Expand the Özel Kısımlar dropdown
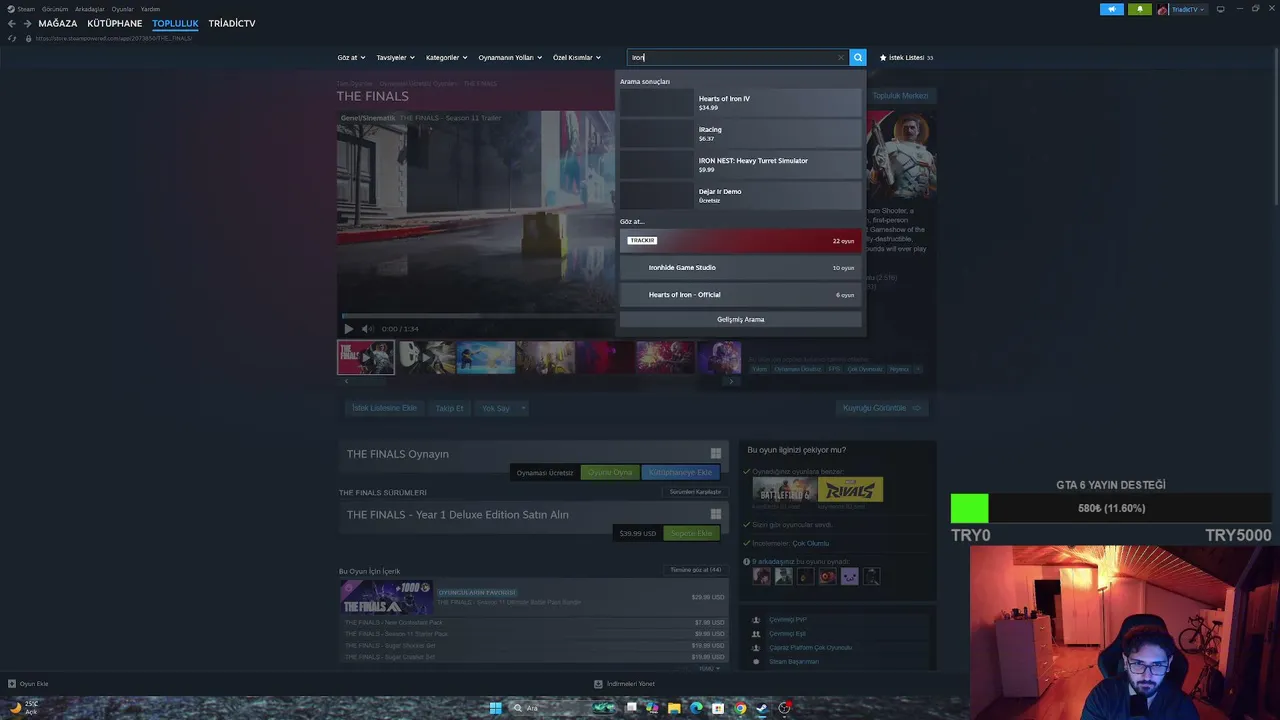1280x720 pixels. [x=577, y=57]
